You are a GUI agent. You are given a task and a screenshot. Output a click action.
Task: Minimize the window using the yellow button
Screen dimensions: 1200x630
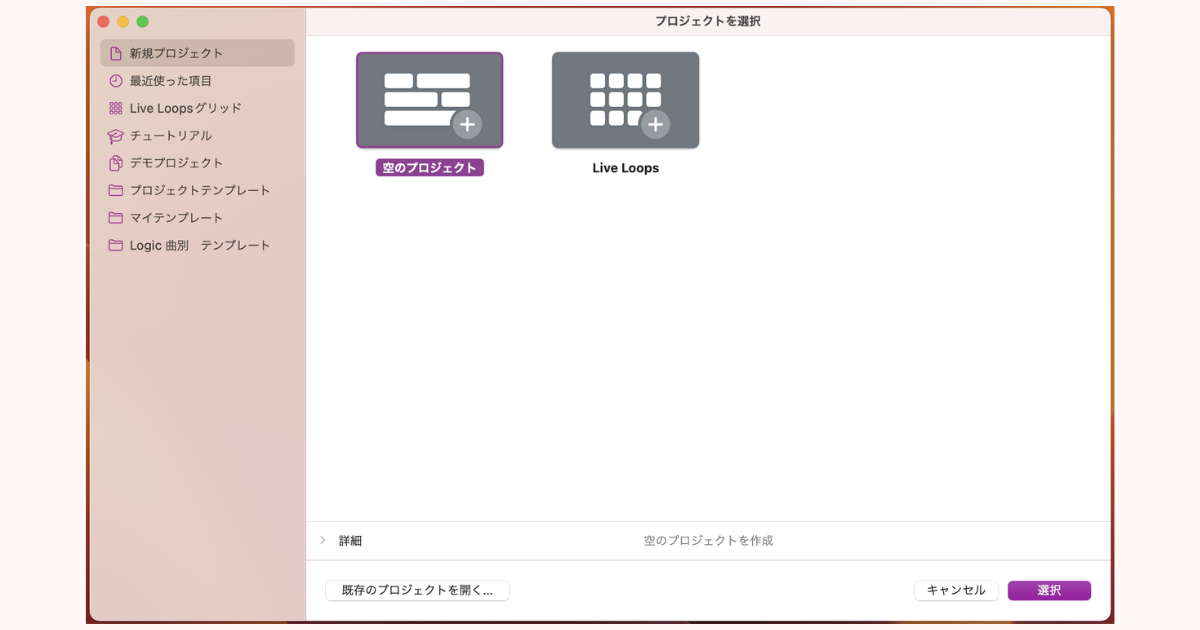(x=123, y=21)
